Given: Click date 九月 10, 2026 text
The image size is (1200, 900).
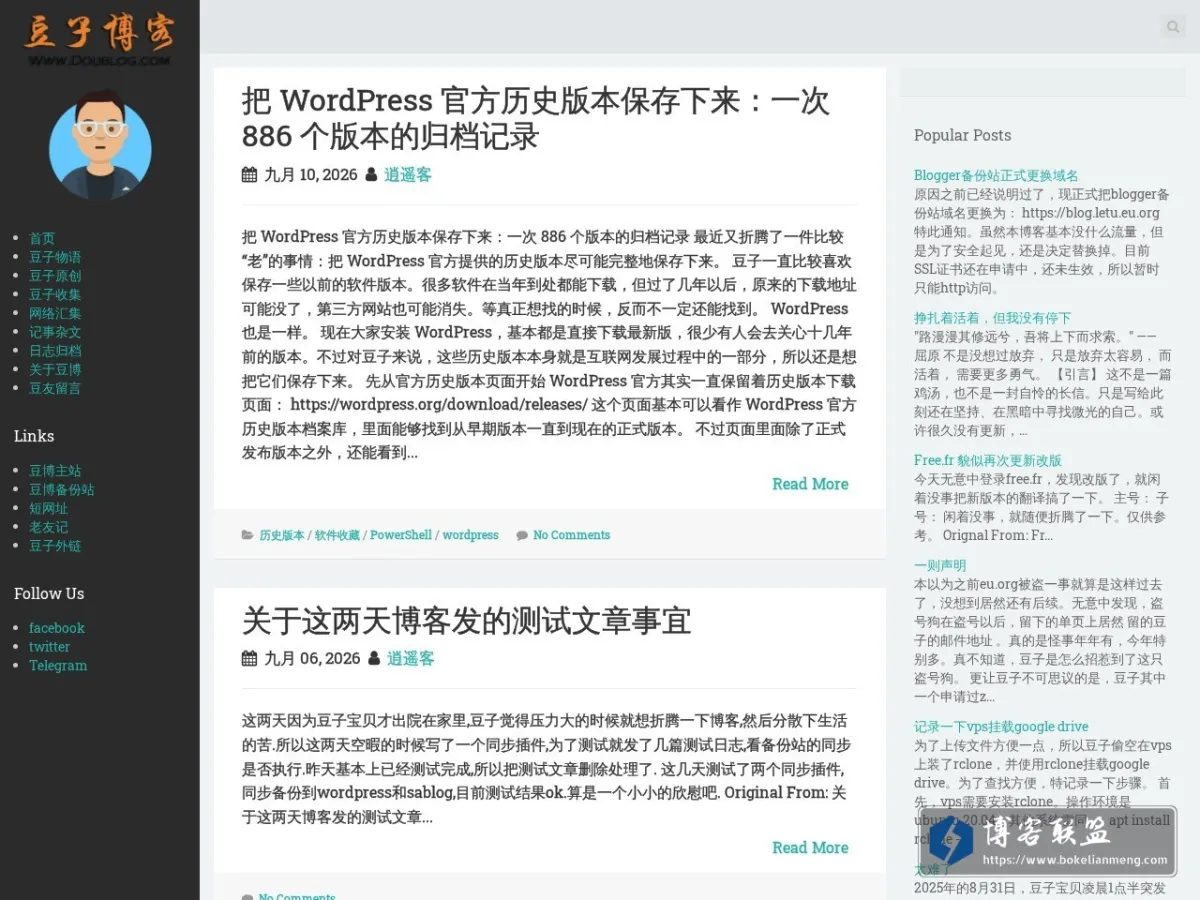Looking at the screenshot, I should (x=310, y=175).
